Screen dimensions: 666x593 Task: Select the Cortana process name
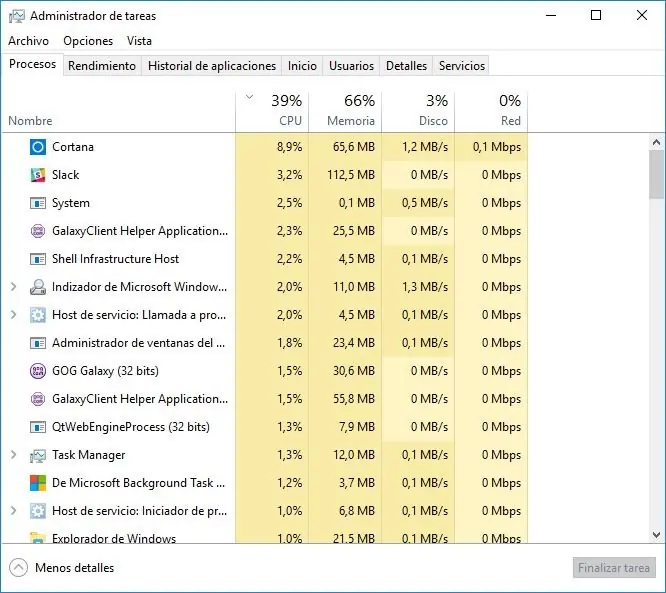click(73, 147)
